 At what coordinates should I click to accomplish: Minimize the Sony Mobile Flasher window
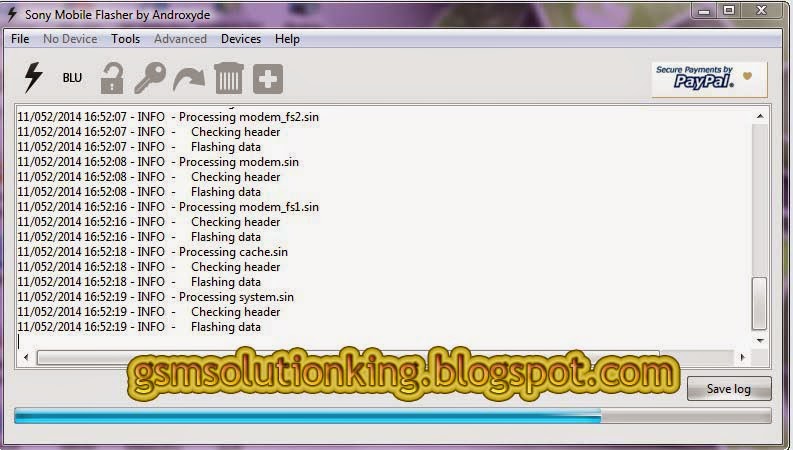(704, 11)
